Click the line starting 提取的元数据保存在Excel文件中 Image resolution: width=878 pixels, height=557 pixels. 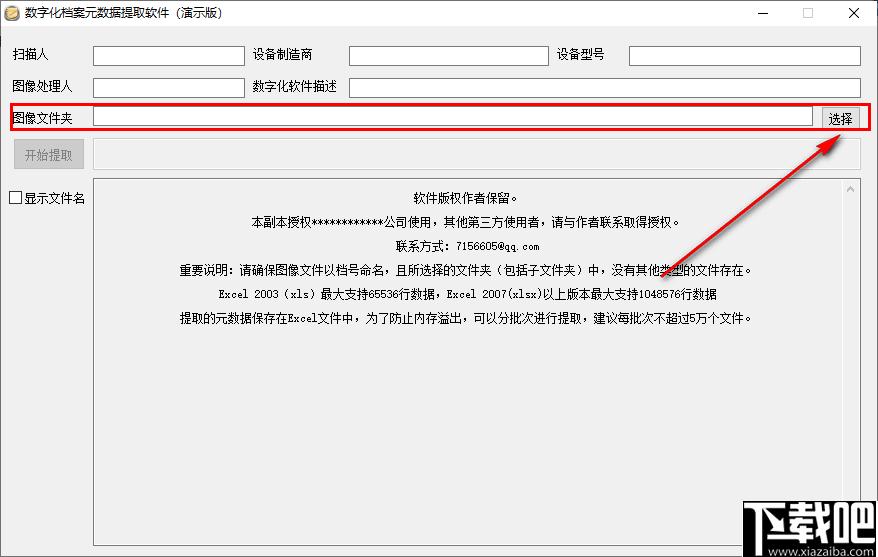[465, 319]
